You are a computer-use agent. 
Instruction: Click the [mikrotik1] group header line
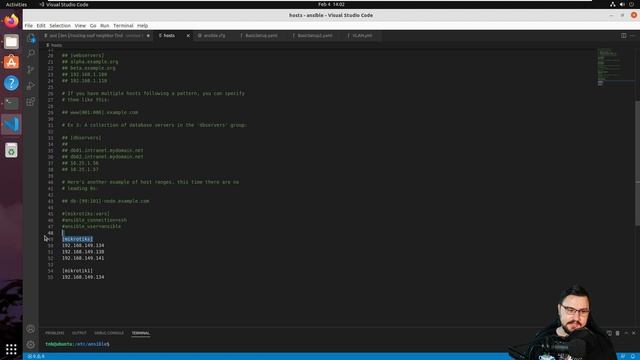click(77, 271)
